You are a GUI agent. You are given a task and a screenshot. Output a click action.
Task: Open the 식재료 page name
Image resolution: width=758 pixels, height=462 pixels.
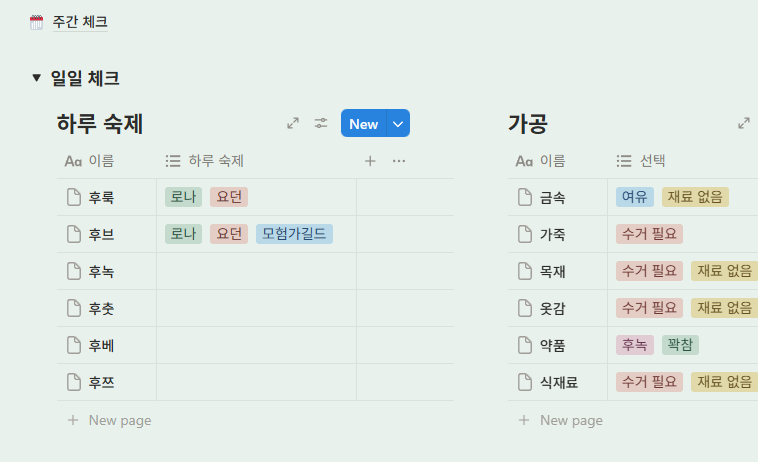(559, 383)
